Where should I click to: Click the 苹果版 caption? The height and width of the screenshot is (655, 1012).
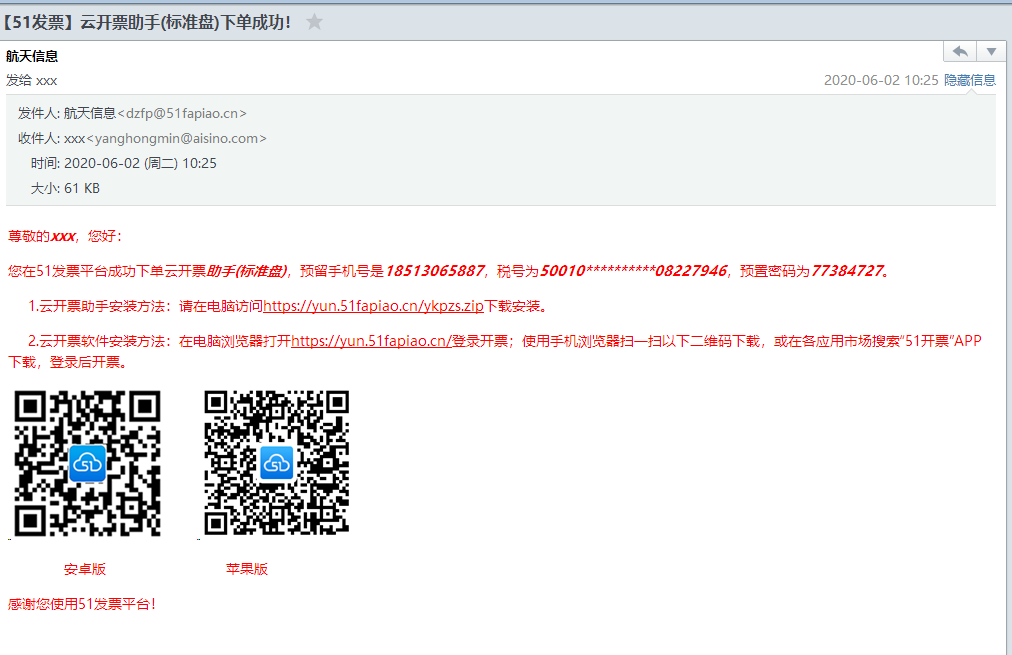(247, 569)
